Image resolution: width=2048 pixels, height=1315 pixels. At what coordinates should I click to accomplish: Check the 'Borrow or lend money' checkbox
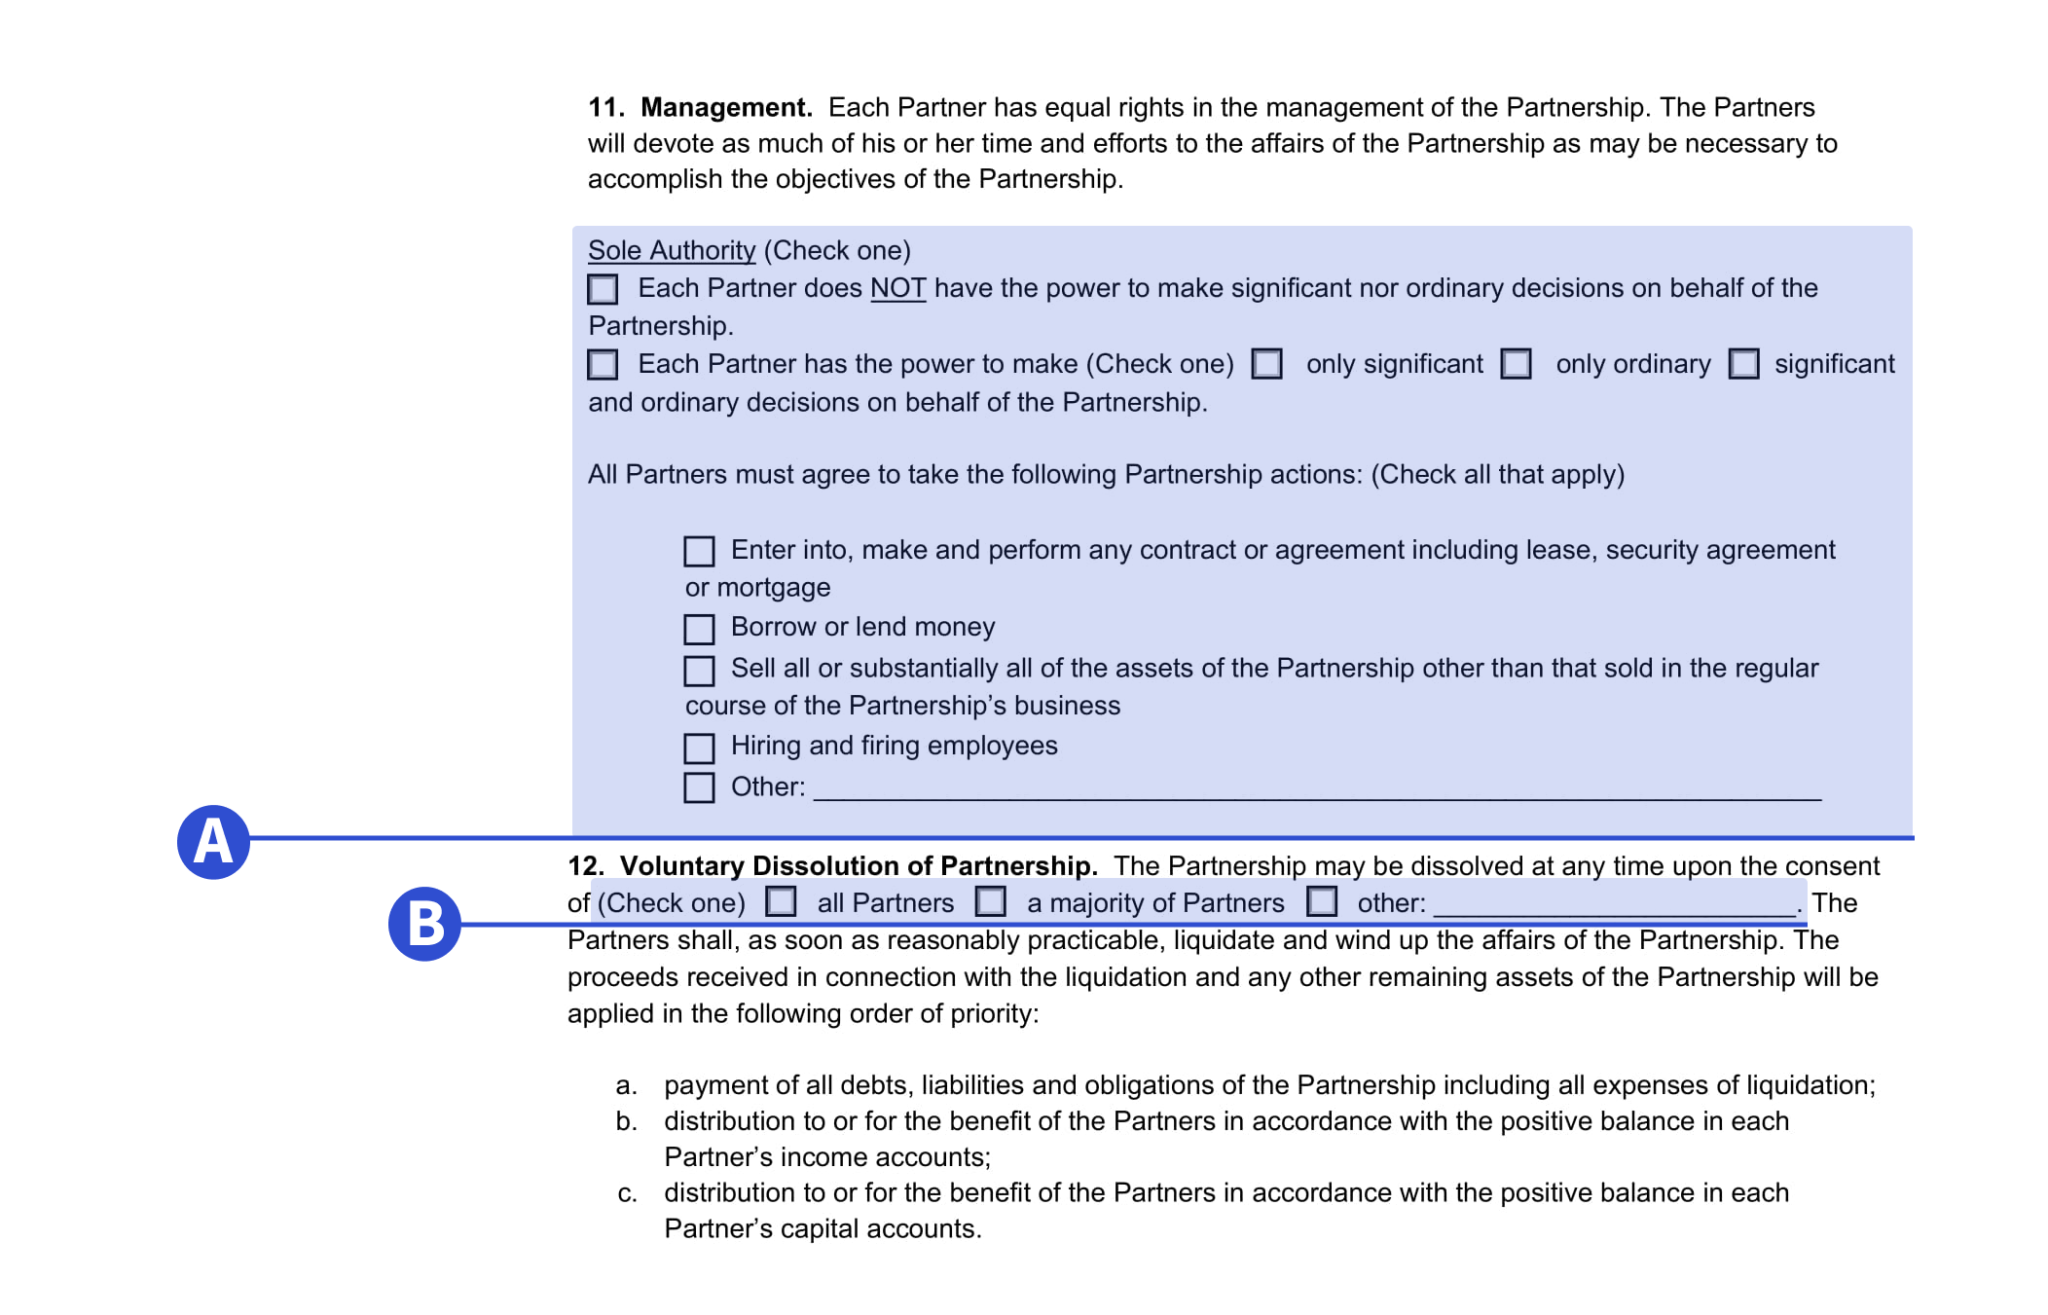(693, 628)
